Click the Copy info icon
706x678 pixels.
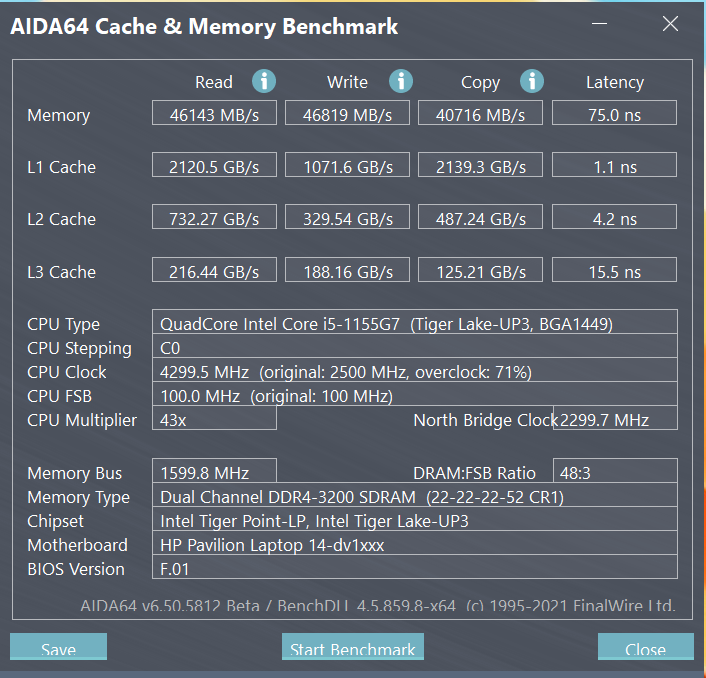[532, 82]
